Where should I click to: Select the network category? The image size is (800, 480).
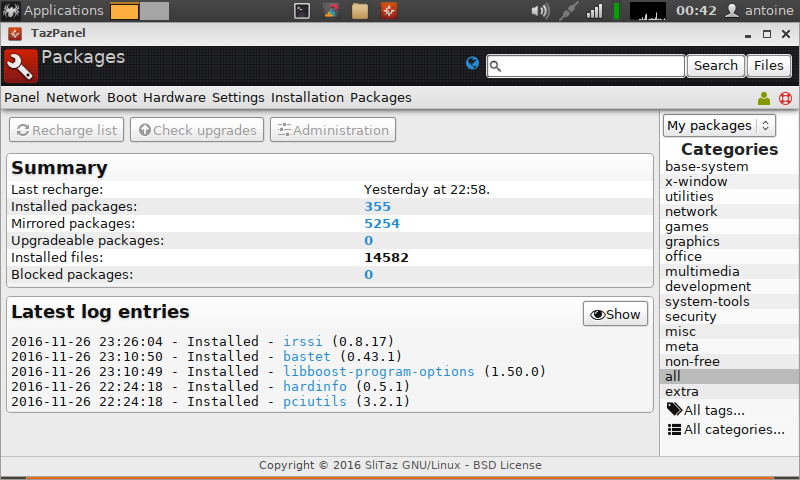coord(691,212)
